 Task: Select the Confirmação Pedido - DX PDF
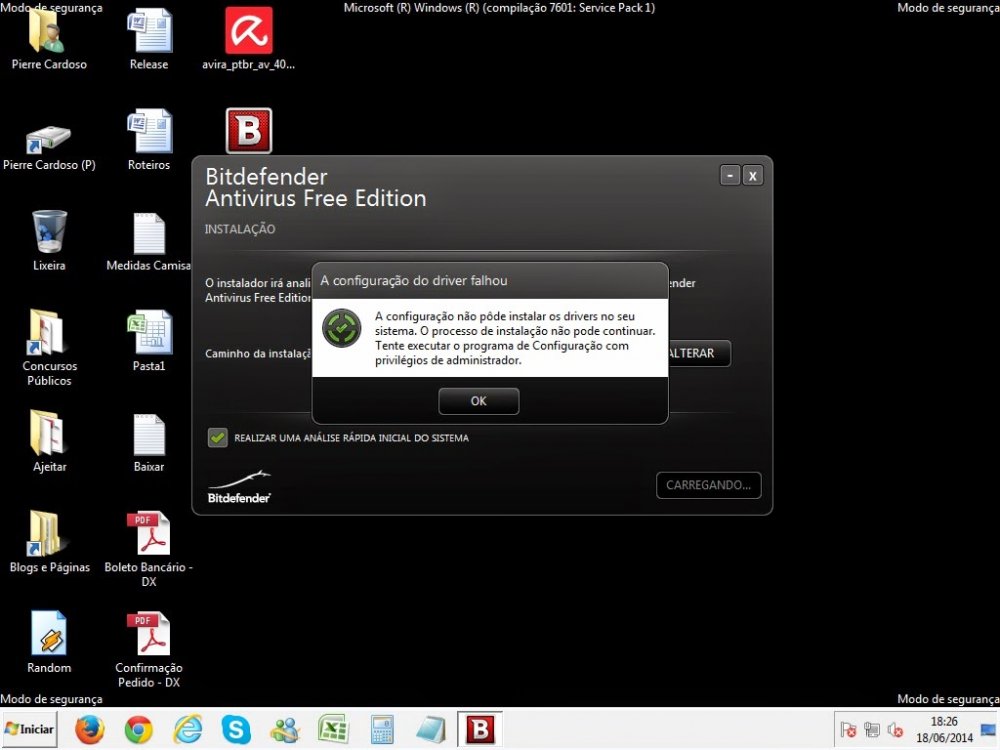[x=149, y=651]
